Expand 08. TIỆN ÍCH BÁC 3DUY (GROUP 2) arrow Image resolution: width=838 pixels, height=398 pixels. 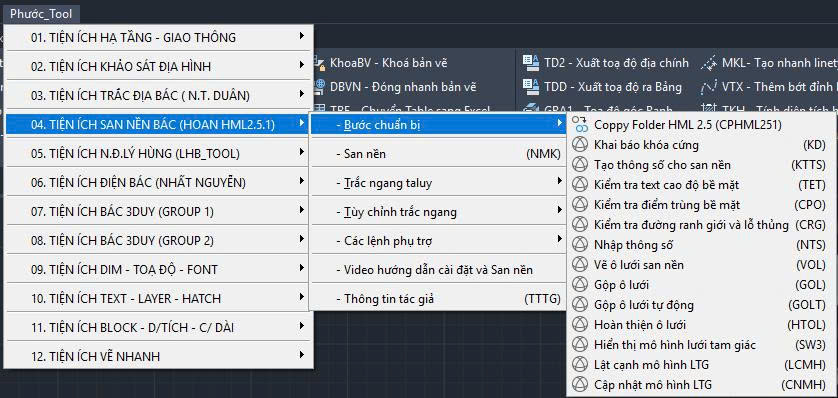point(302,239)
